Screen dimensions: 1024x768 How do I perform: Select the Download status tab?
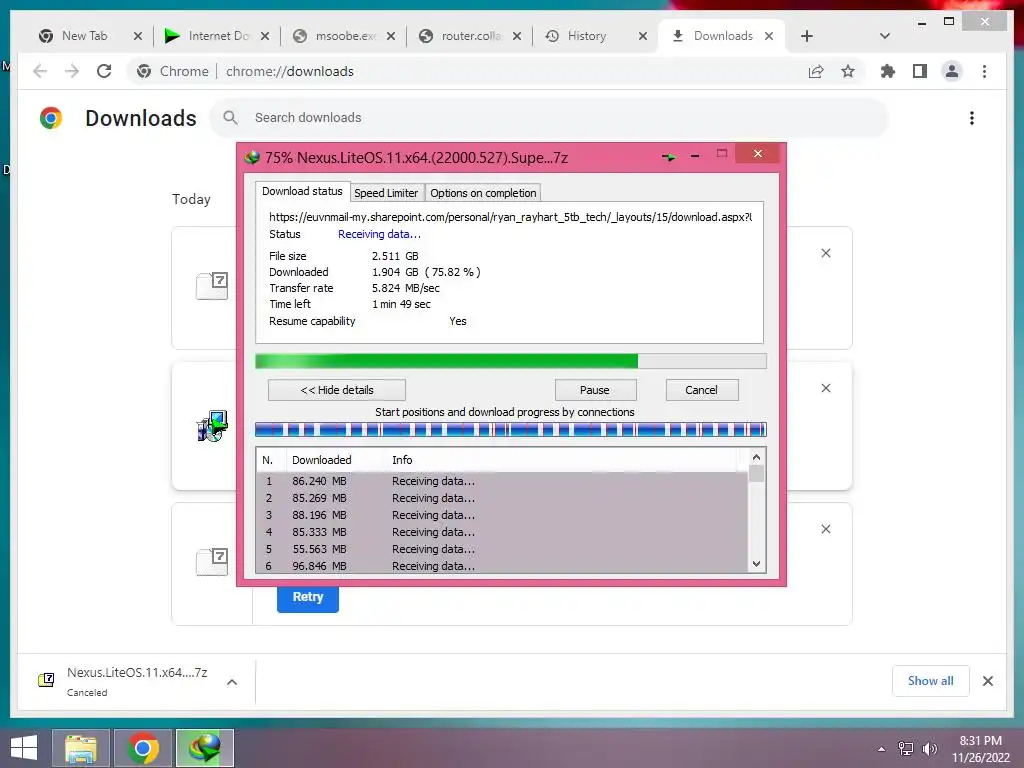pos(302,191)
